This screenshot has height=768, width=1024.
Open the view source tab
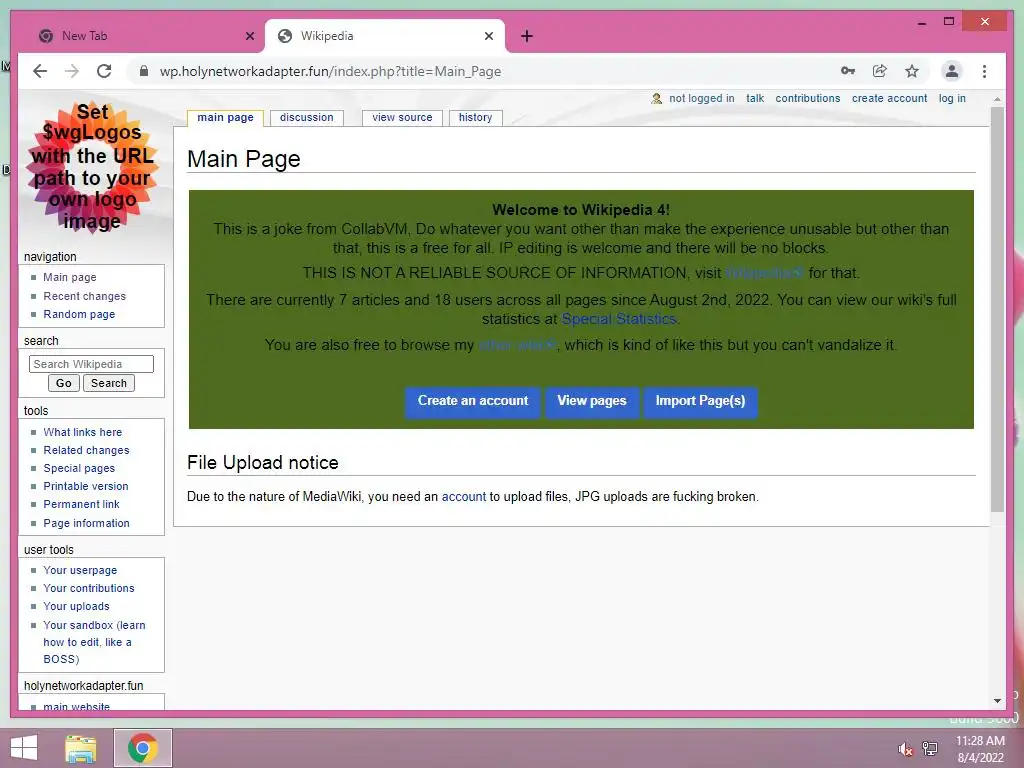pos(402,118)
